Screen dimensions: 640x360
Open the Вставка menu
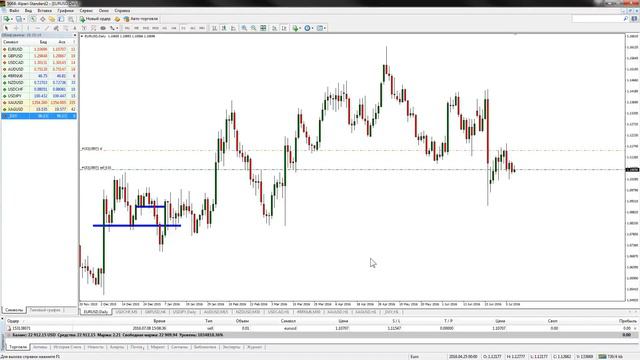(x=44, y=11)
